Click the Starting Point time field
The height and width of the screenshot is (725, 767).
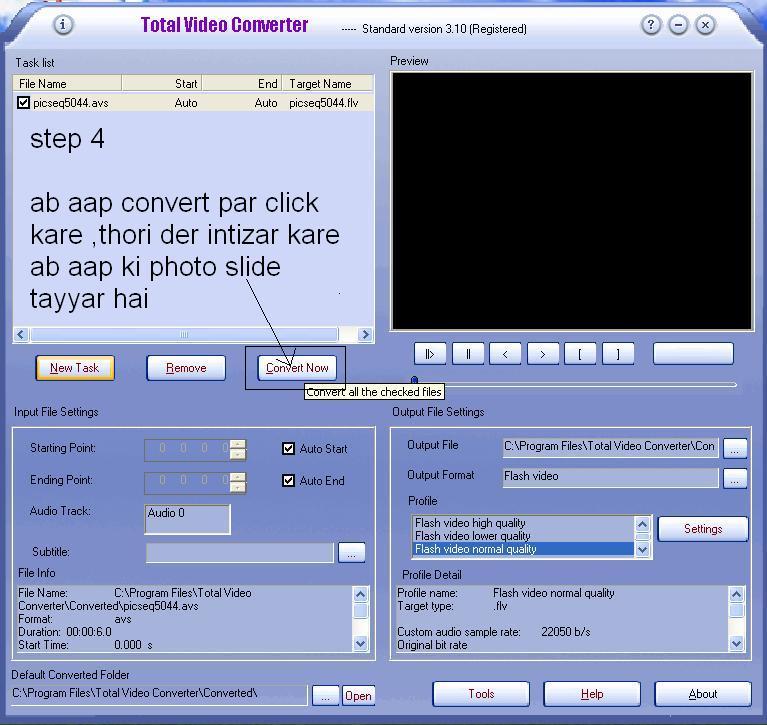tap(188, 450)
